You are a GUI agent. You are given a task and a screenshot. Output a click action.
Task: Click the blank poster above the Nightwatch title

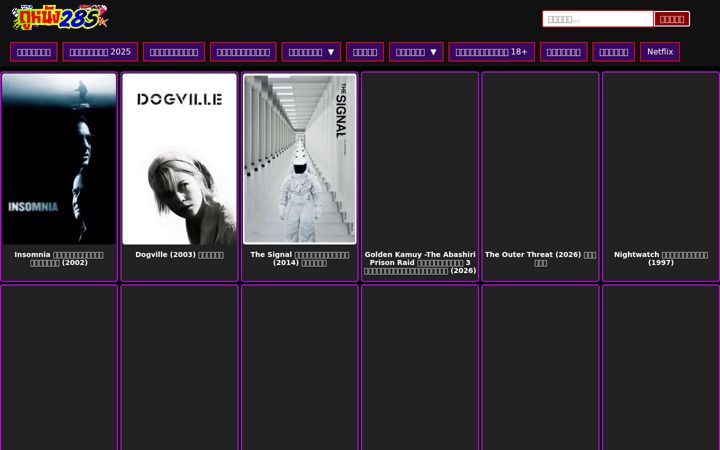click(661, 159)
